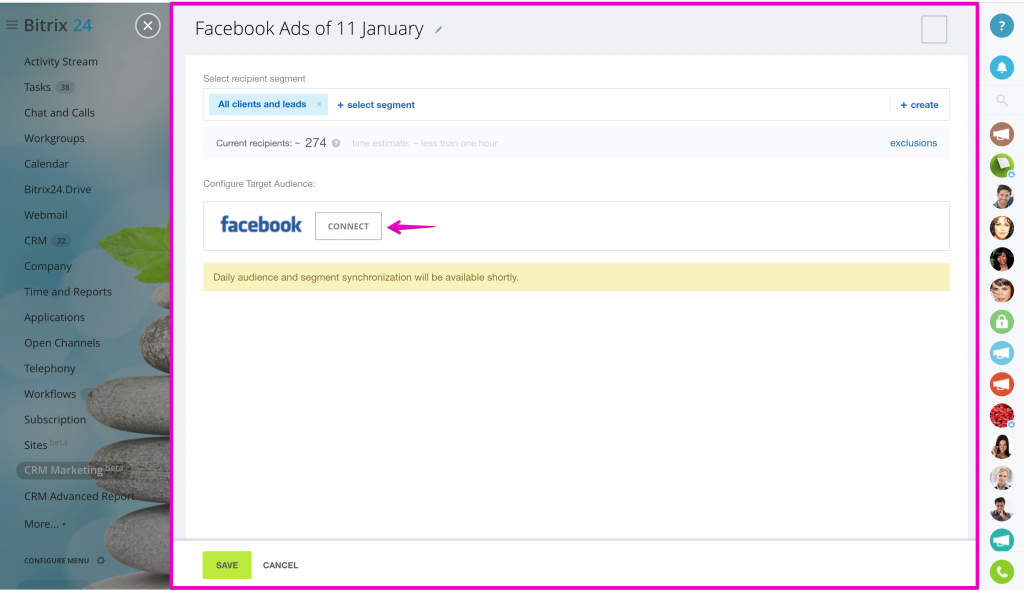Click the Bitrix 24 logo

[x=57, y=25]
